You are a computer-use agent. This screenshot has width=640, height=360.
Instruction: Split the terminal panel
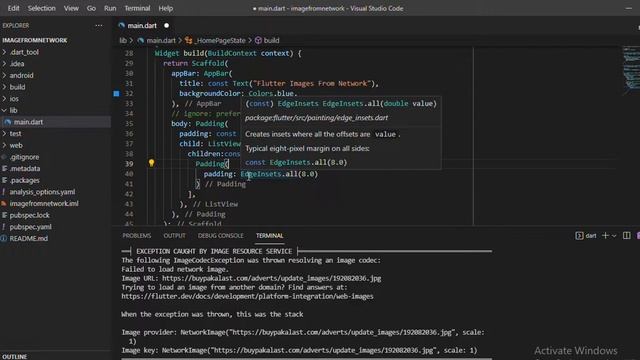(627, 236)
